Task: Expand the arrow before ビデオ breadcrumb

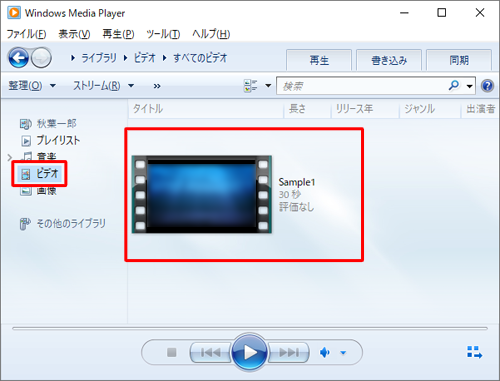Action: (125, 58)
